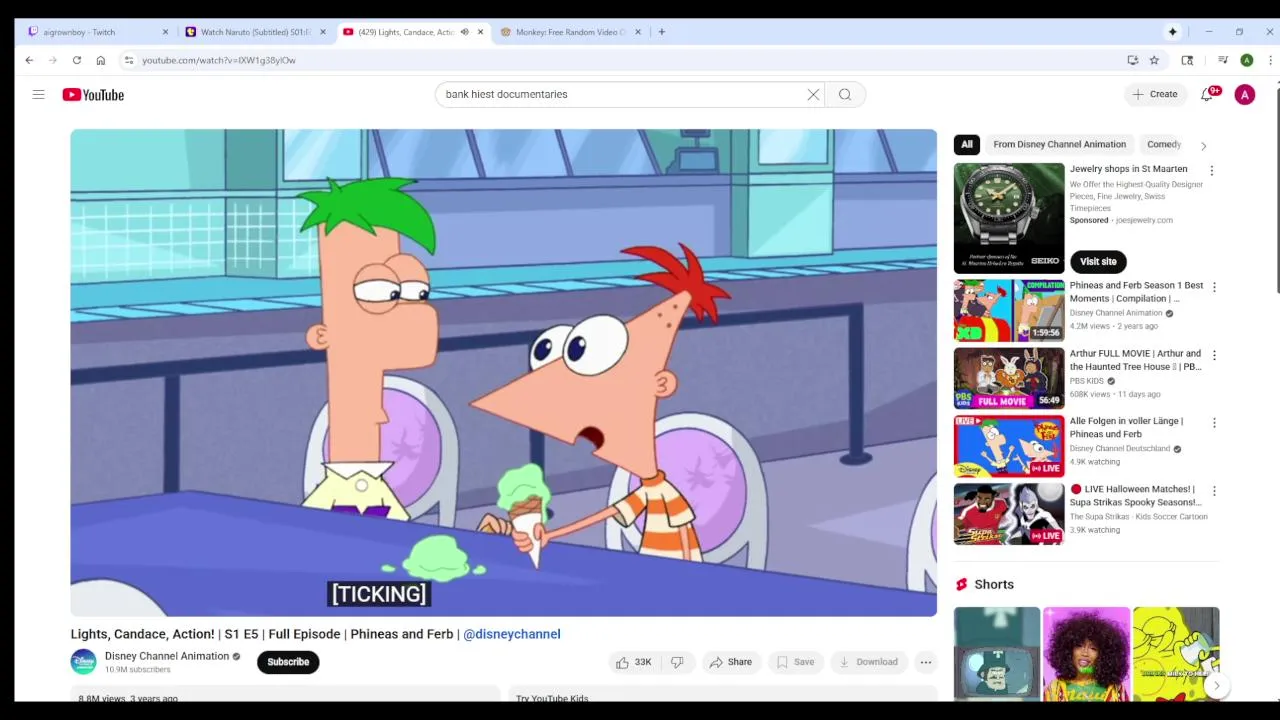Open the YouTube account avatar menu
The image size is (1280, 720).
pyautogui.click(x=1245, y=94)
